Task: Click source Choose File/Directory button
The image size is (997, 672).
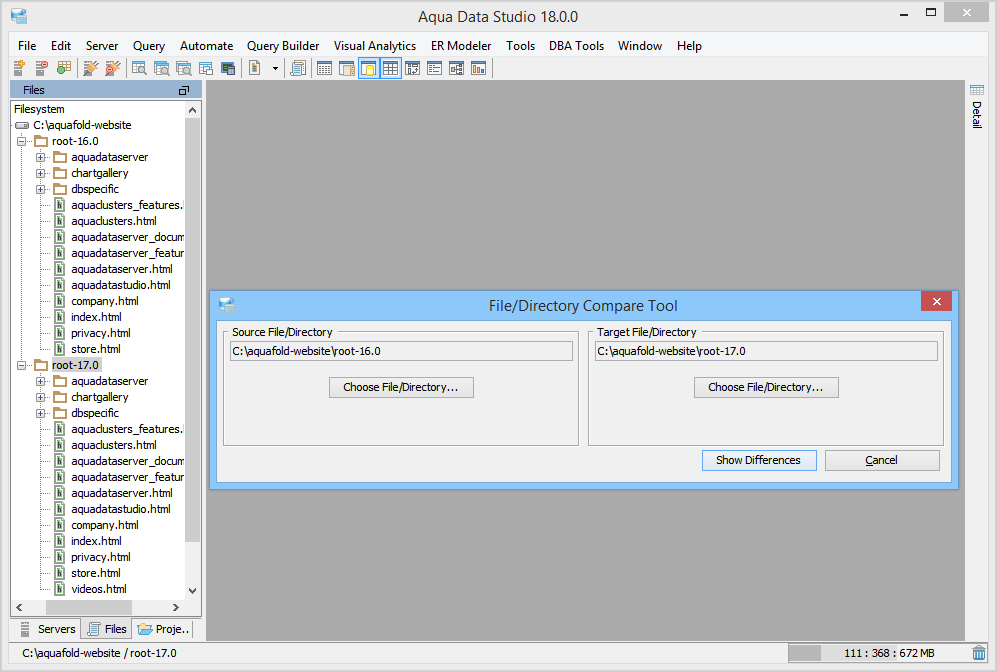Action: pyautogui.click(x=400, y=387)
